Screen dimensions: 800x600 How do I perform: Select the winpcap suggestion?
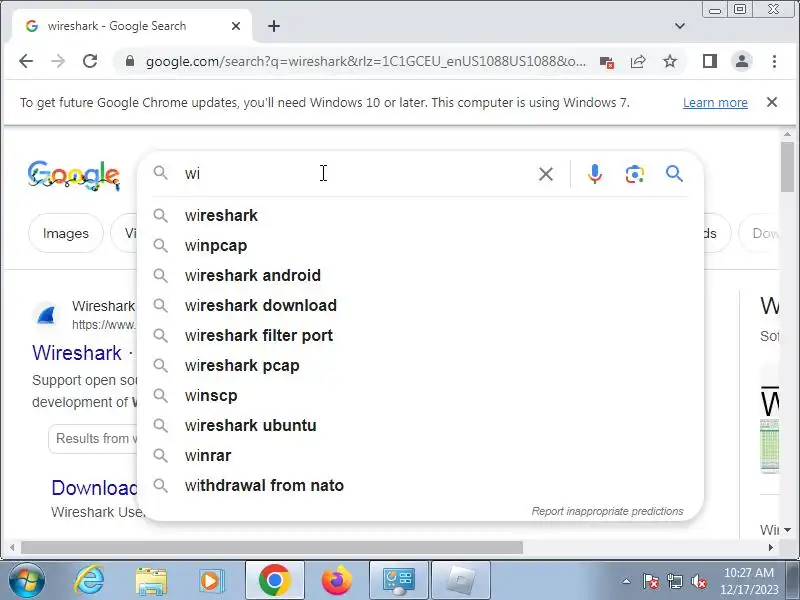click(420, 245)
